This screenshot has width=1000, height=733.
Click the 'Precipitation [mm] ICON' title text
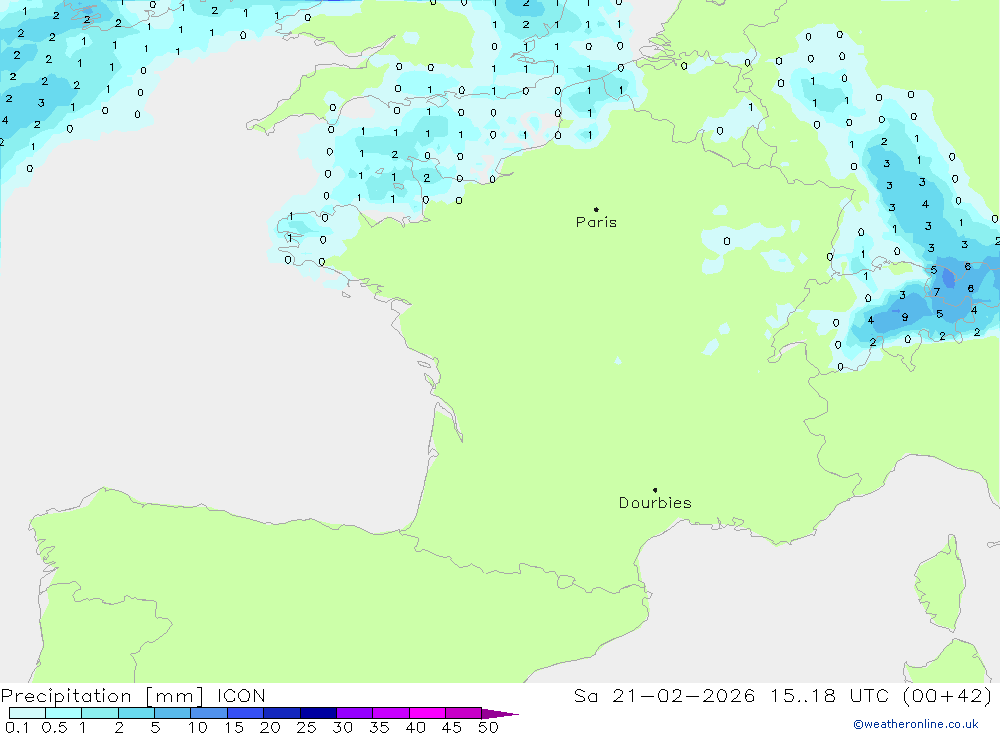click(133, 695)
